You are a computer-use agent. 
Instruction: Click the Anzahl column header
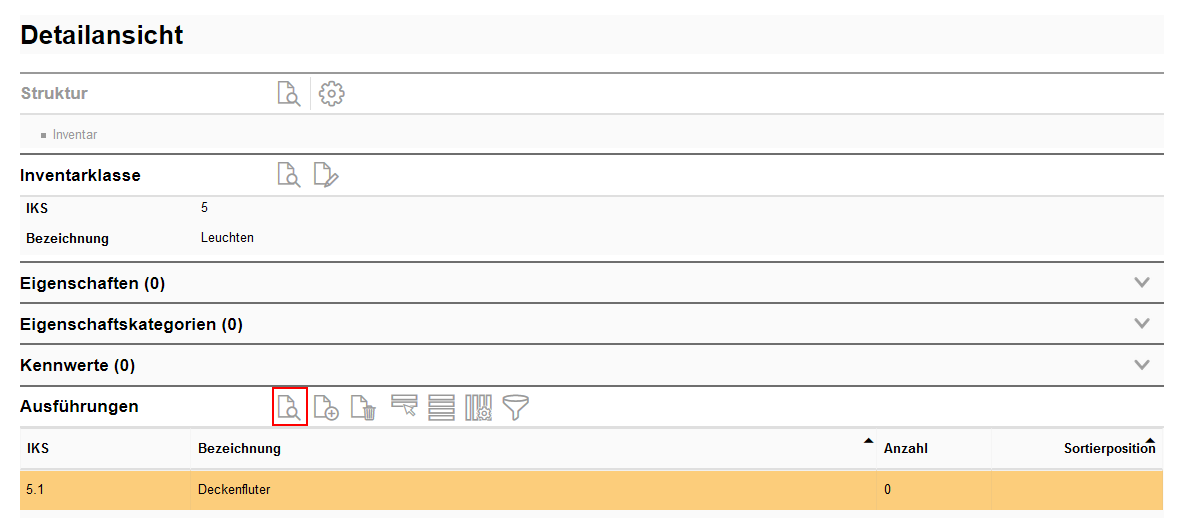[x=906, y=448]
